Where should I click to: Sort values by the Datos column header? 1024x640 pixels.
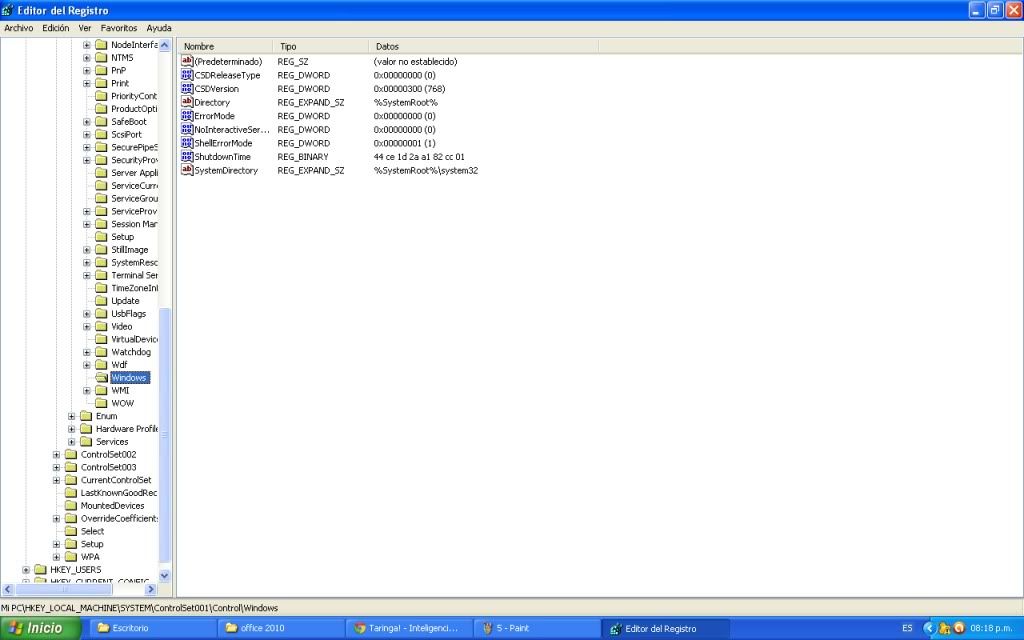(483, 46)
